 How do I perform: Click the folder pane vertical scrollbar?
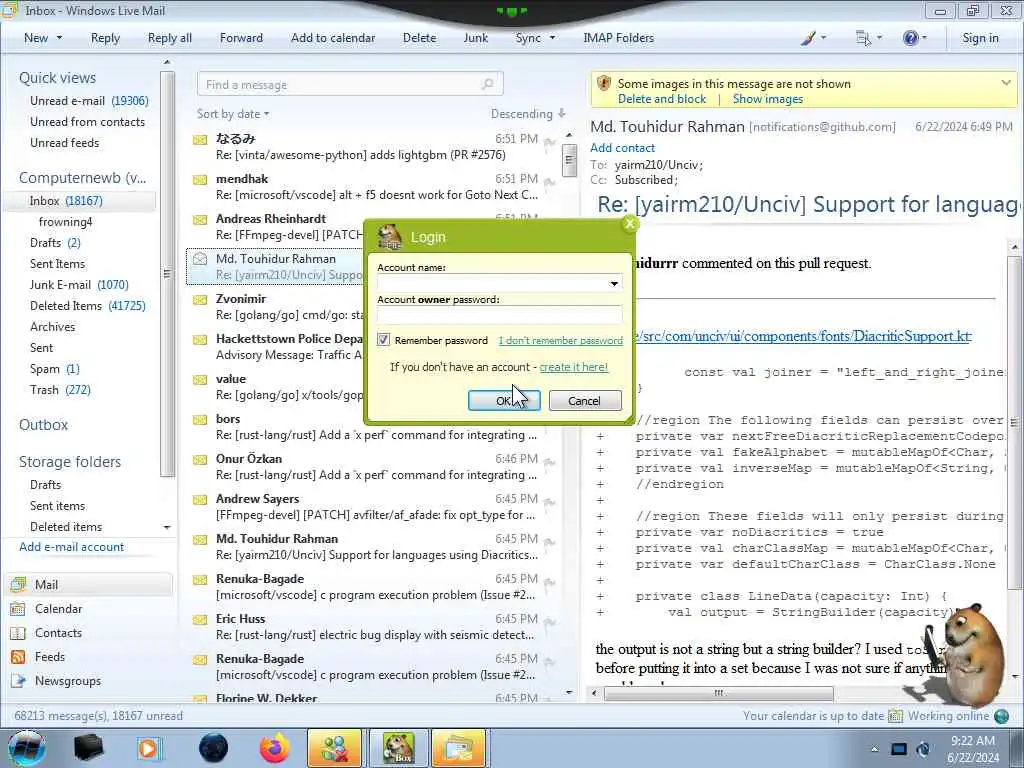[167, 274]
